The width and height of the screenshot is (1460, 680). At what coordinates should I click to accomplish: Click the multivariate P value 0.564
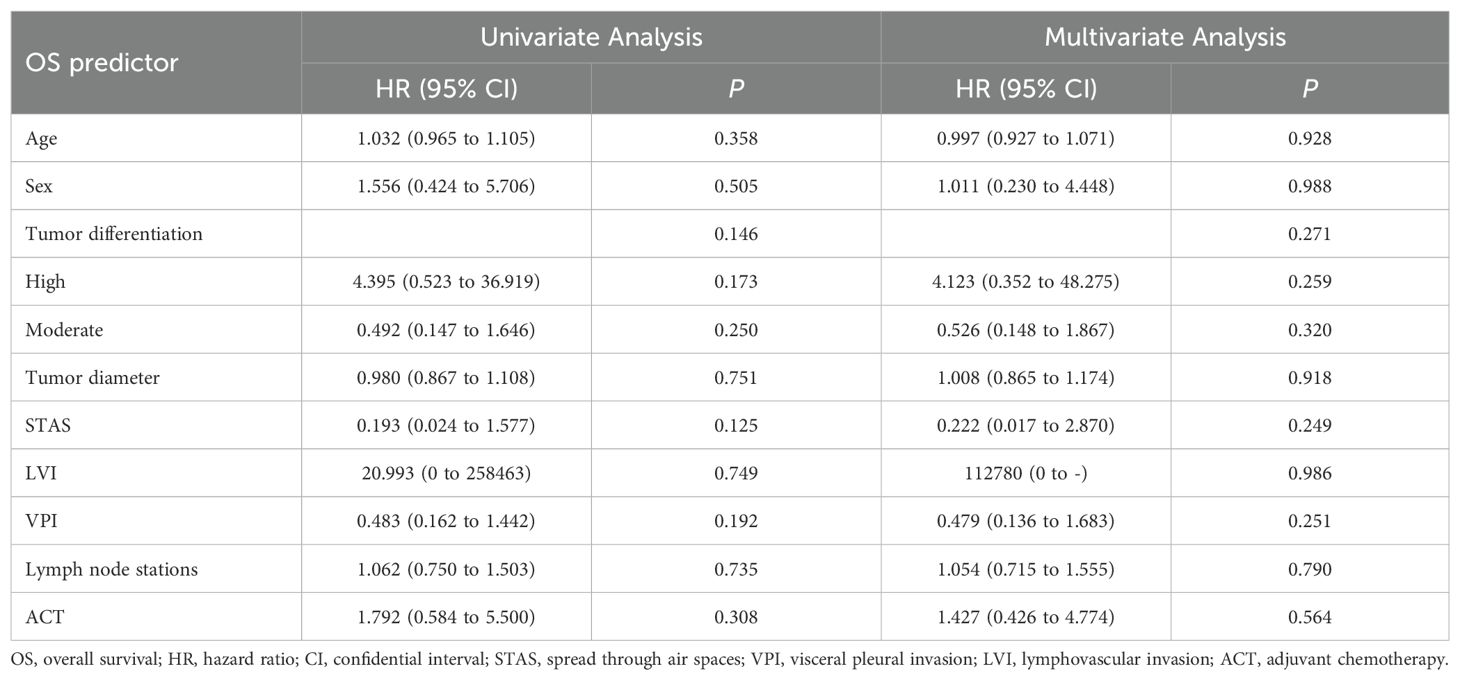tap(1309, 618)
